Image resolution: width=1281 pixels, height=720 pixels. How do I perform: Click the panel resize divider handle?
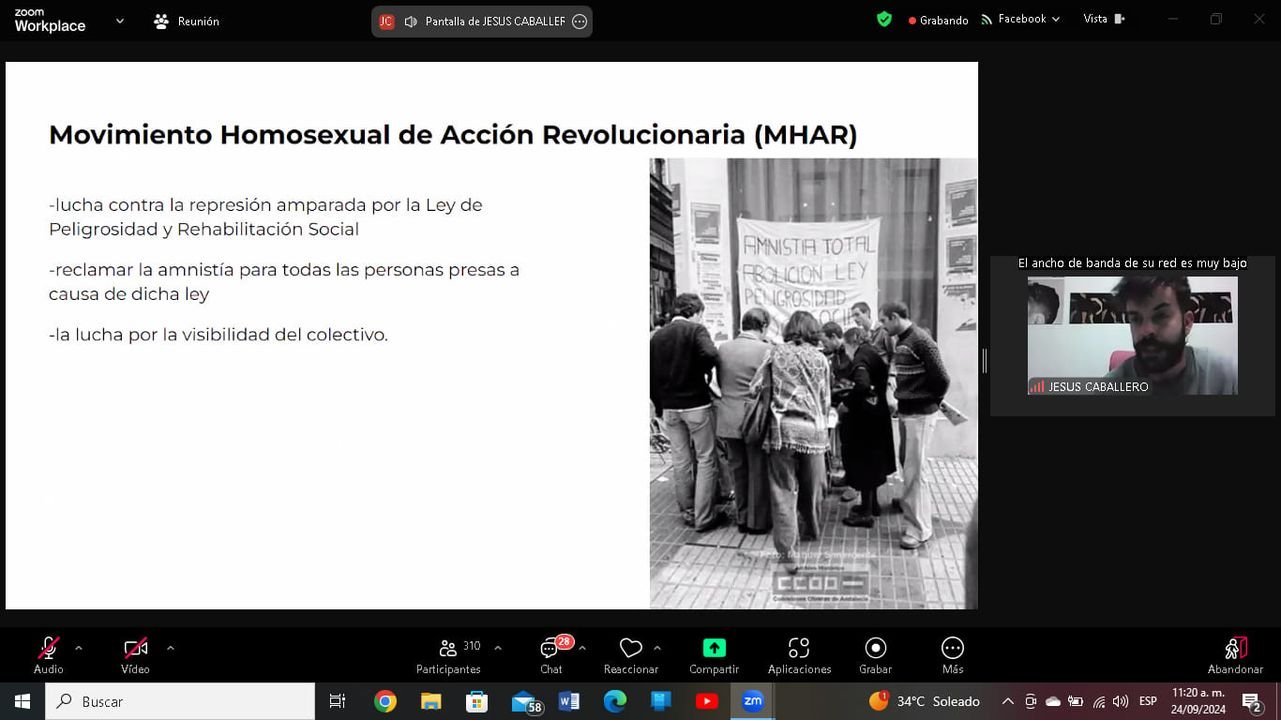(984, 361)
